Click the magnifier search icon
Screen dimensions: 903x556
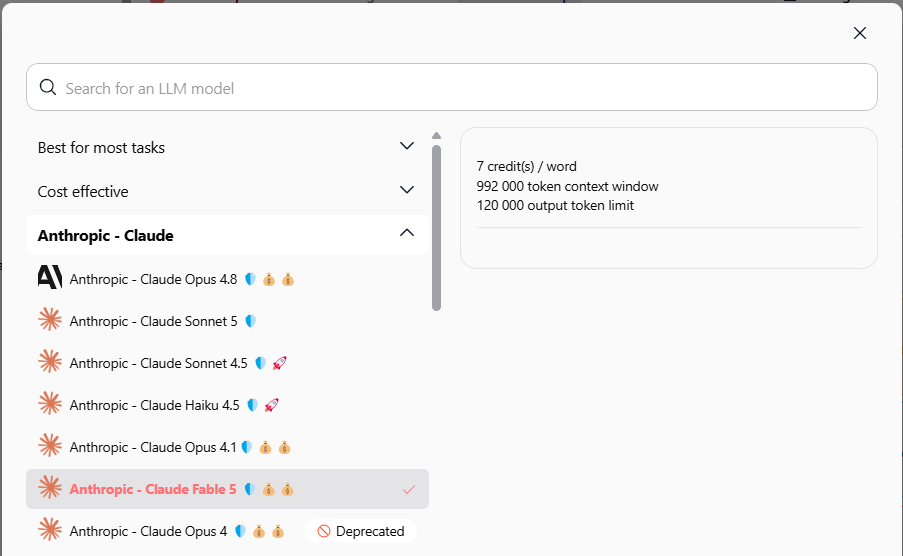click(x=48, y=88)
